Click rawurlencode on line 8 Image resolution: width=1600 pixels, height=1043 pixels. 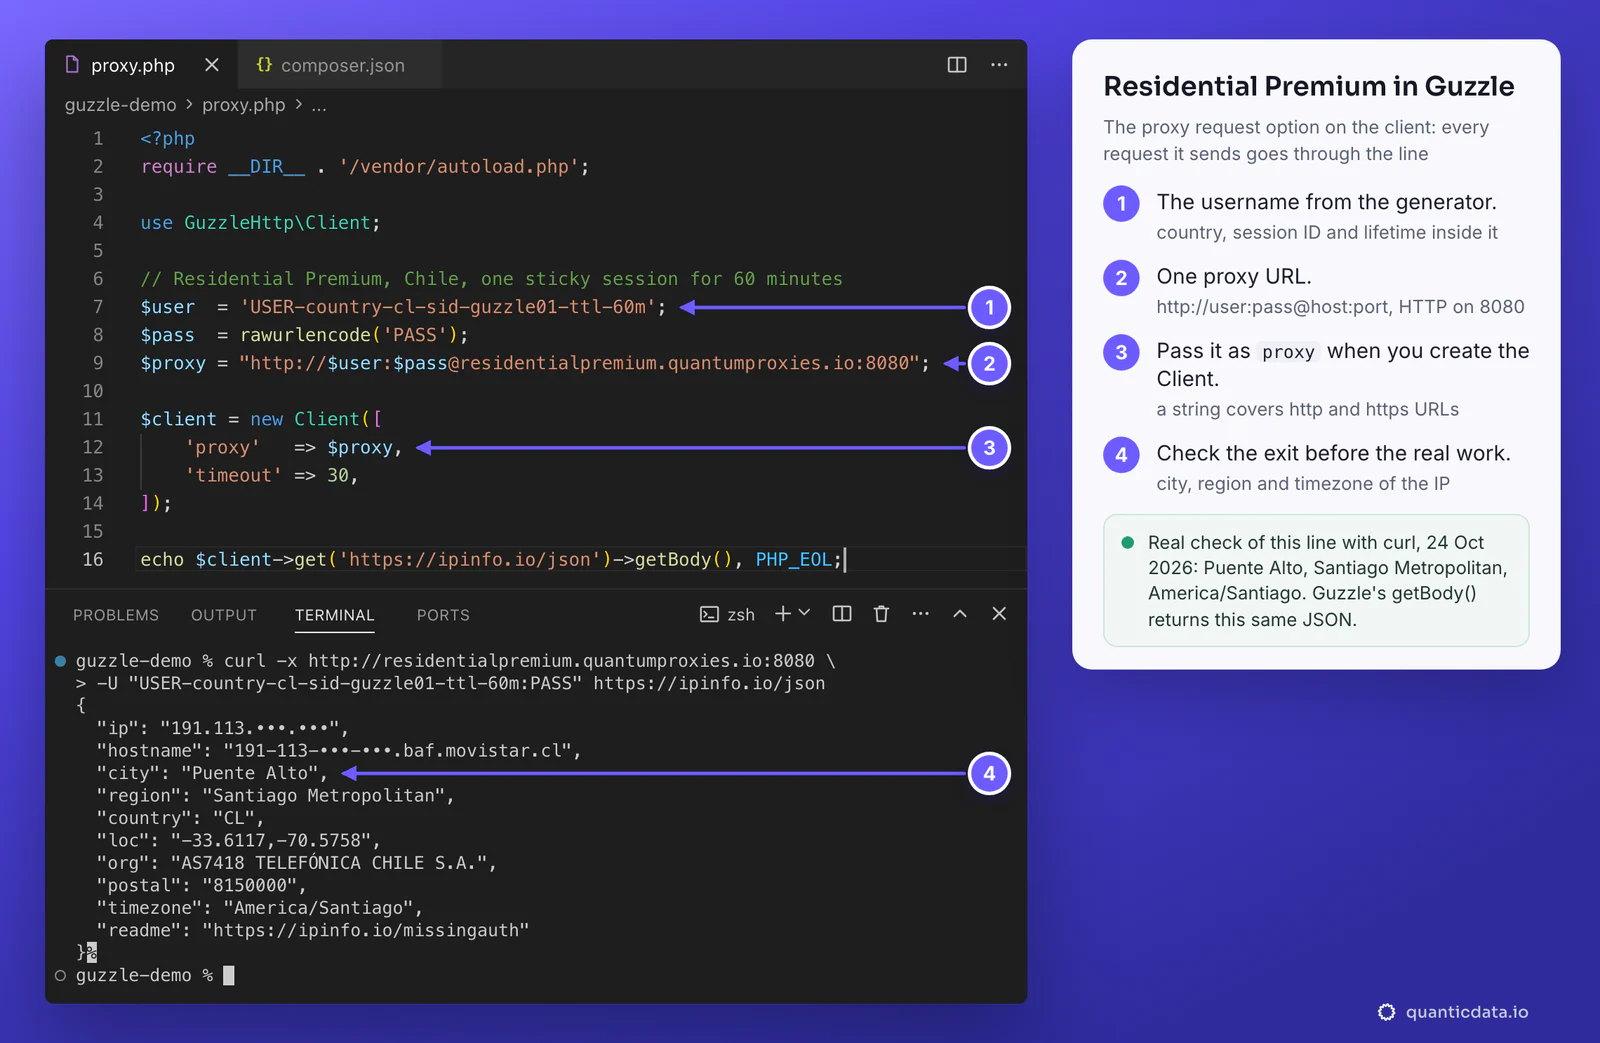305,335
